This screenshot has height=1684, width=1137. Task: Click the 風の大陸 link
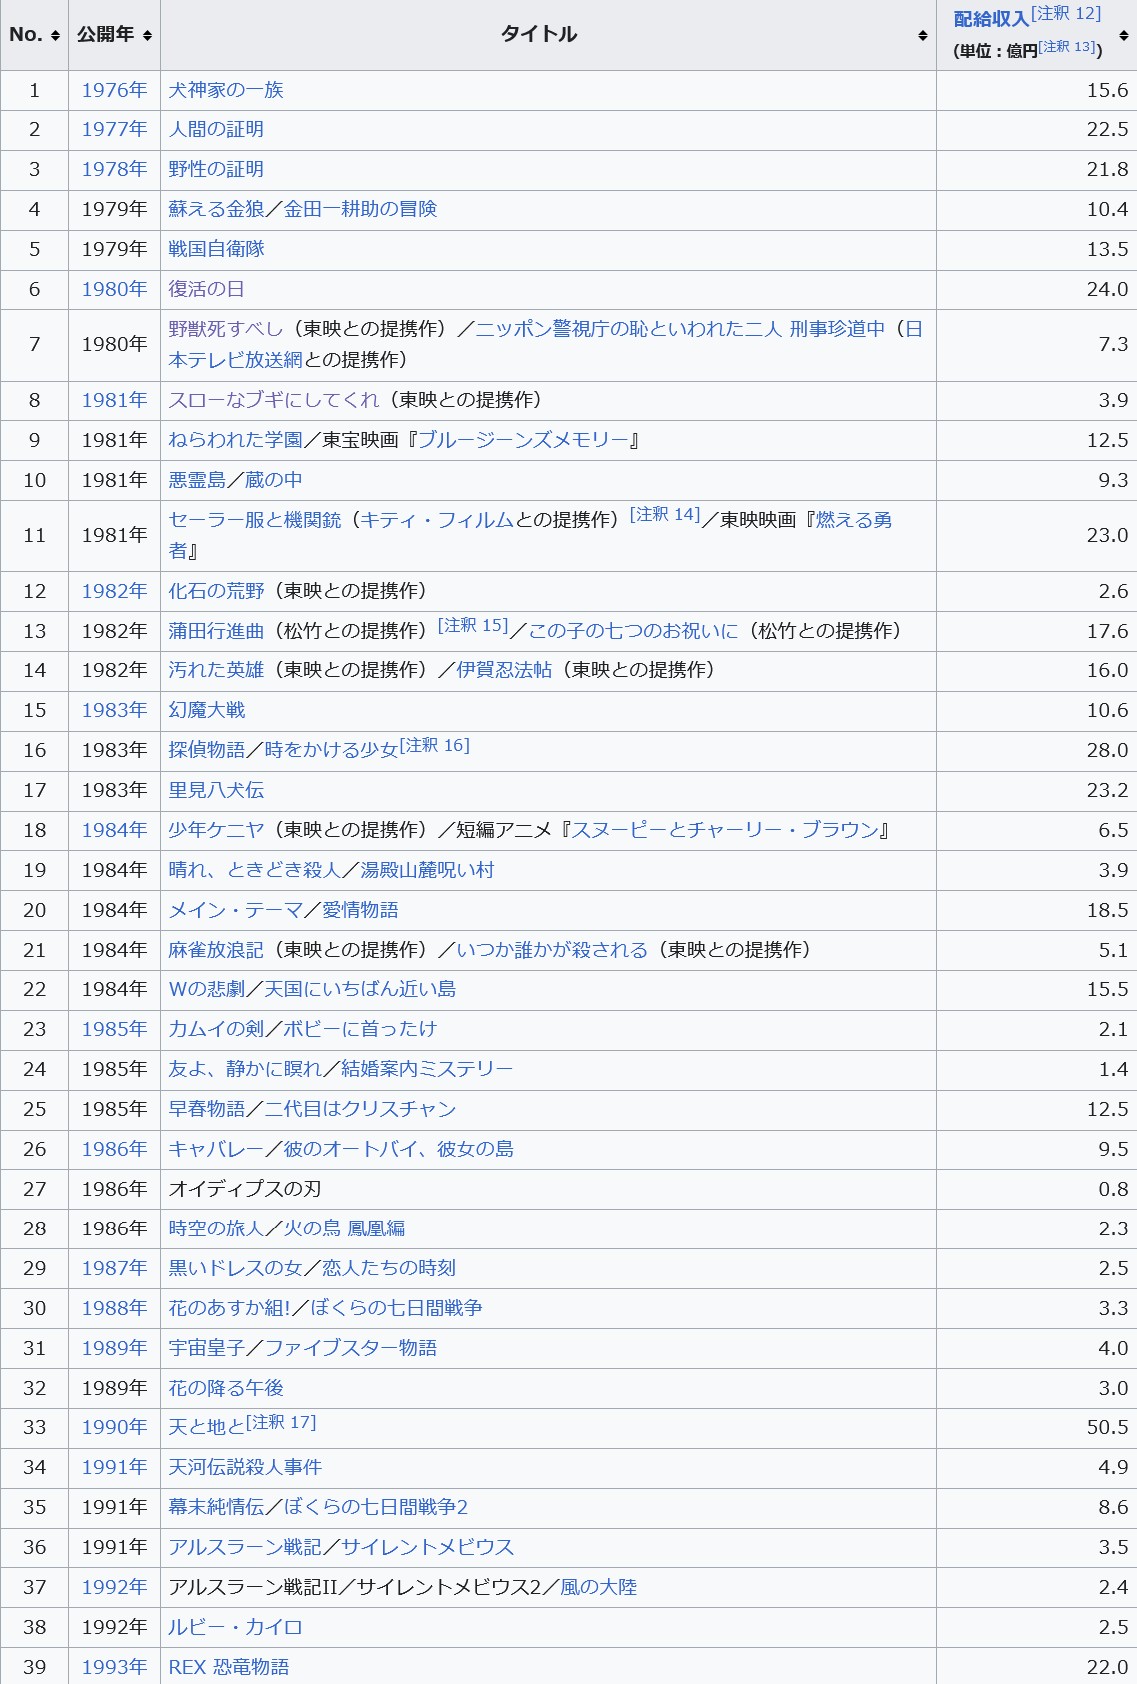598,1587
